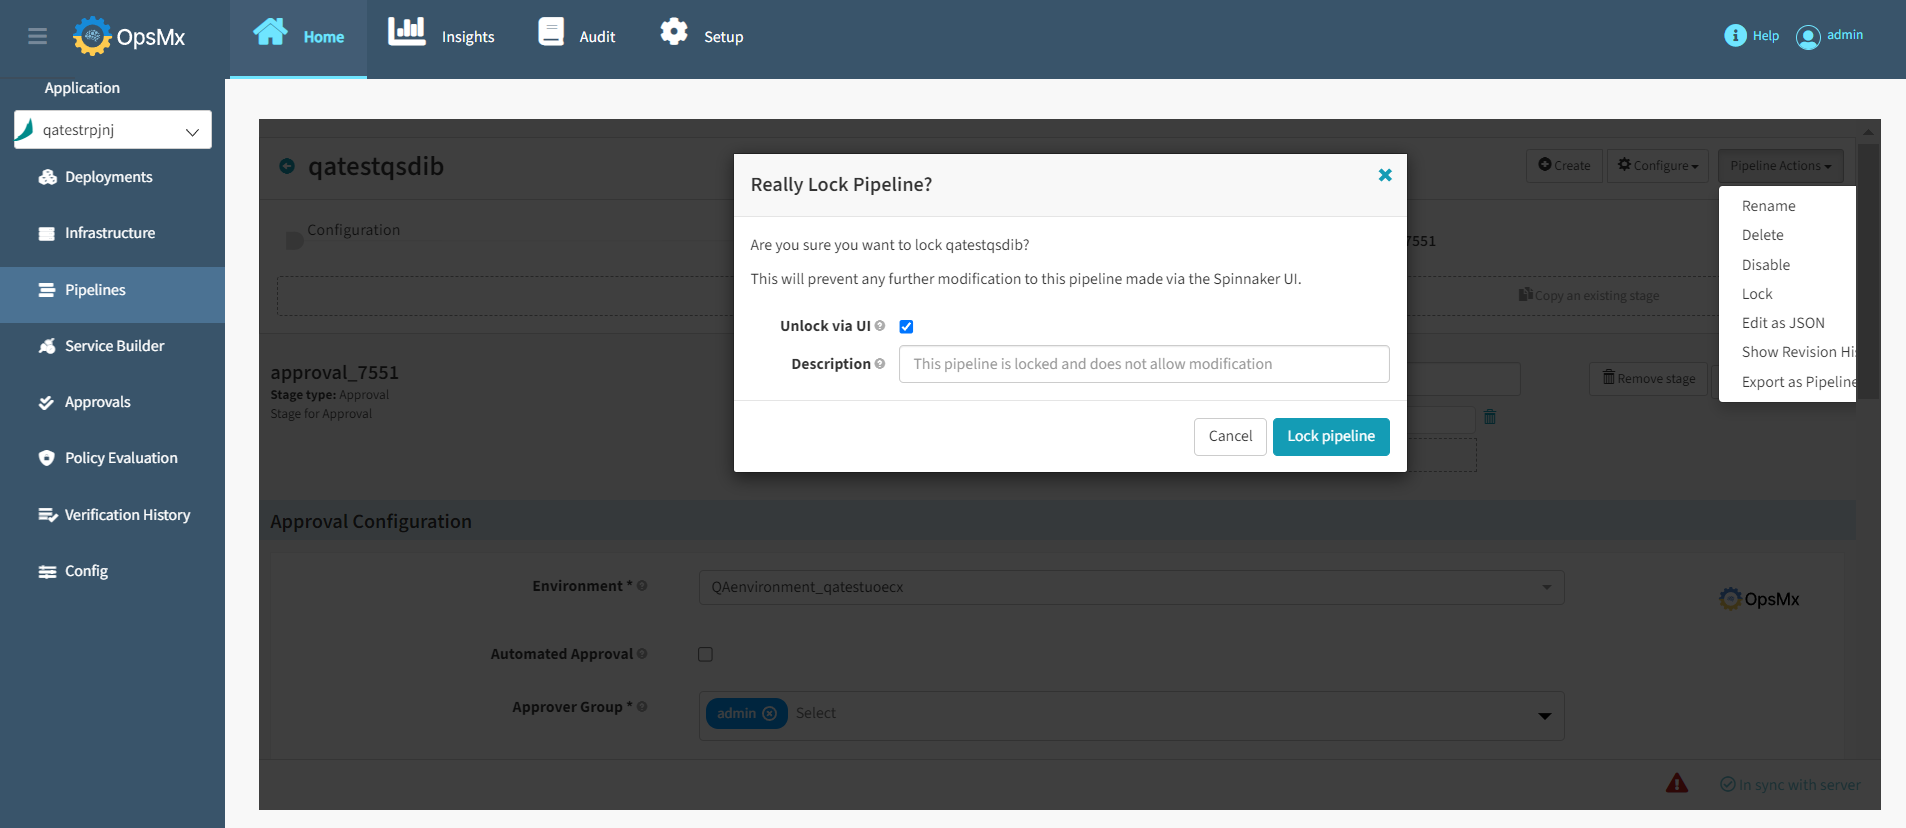This screenshot has height=828, width=1906.
Task: Expand the Approver Group select arrow
Action: click(x=1544, y=716)
